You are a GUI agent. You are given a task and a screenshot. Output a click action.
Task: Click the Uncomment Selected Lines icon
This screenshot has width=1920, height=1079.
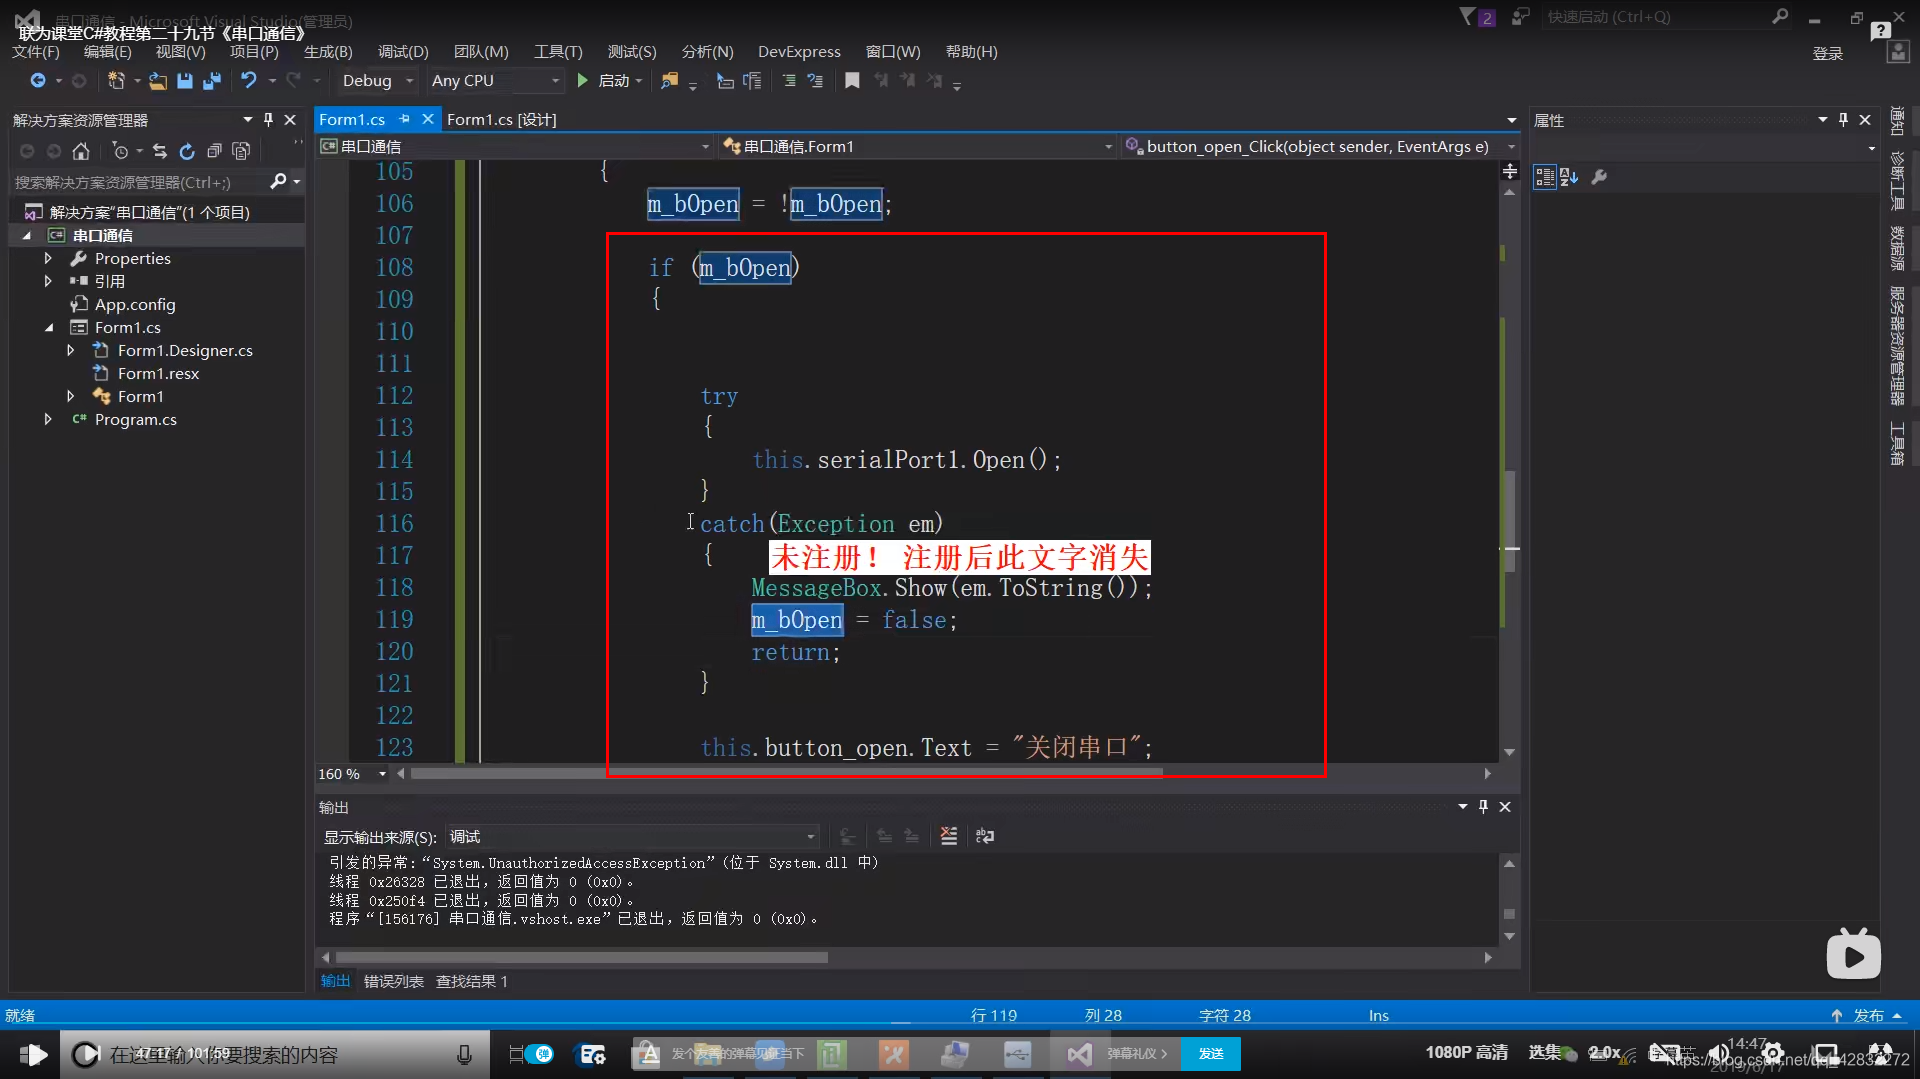pos(815,81)
